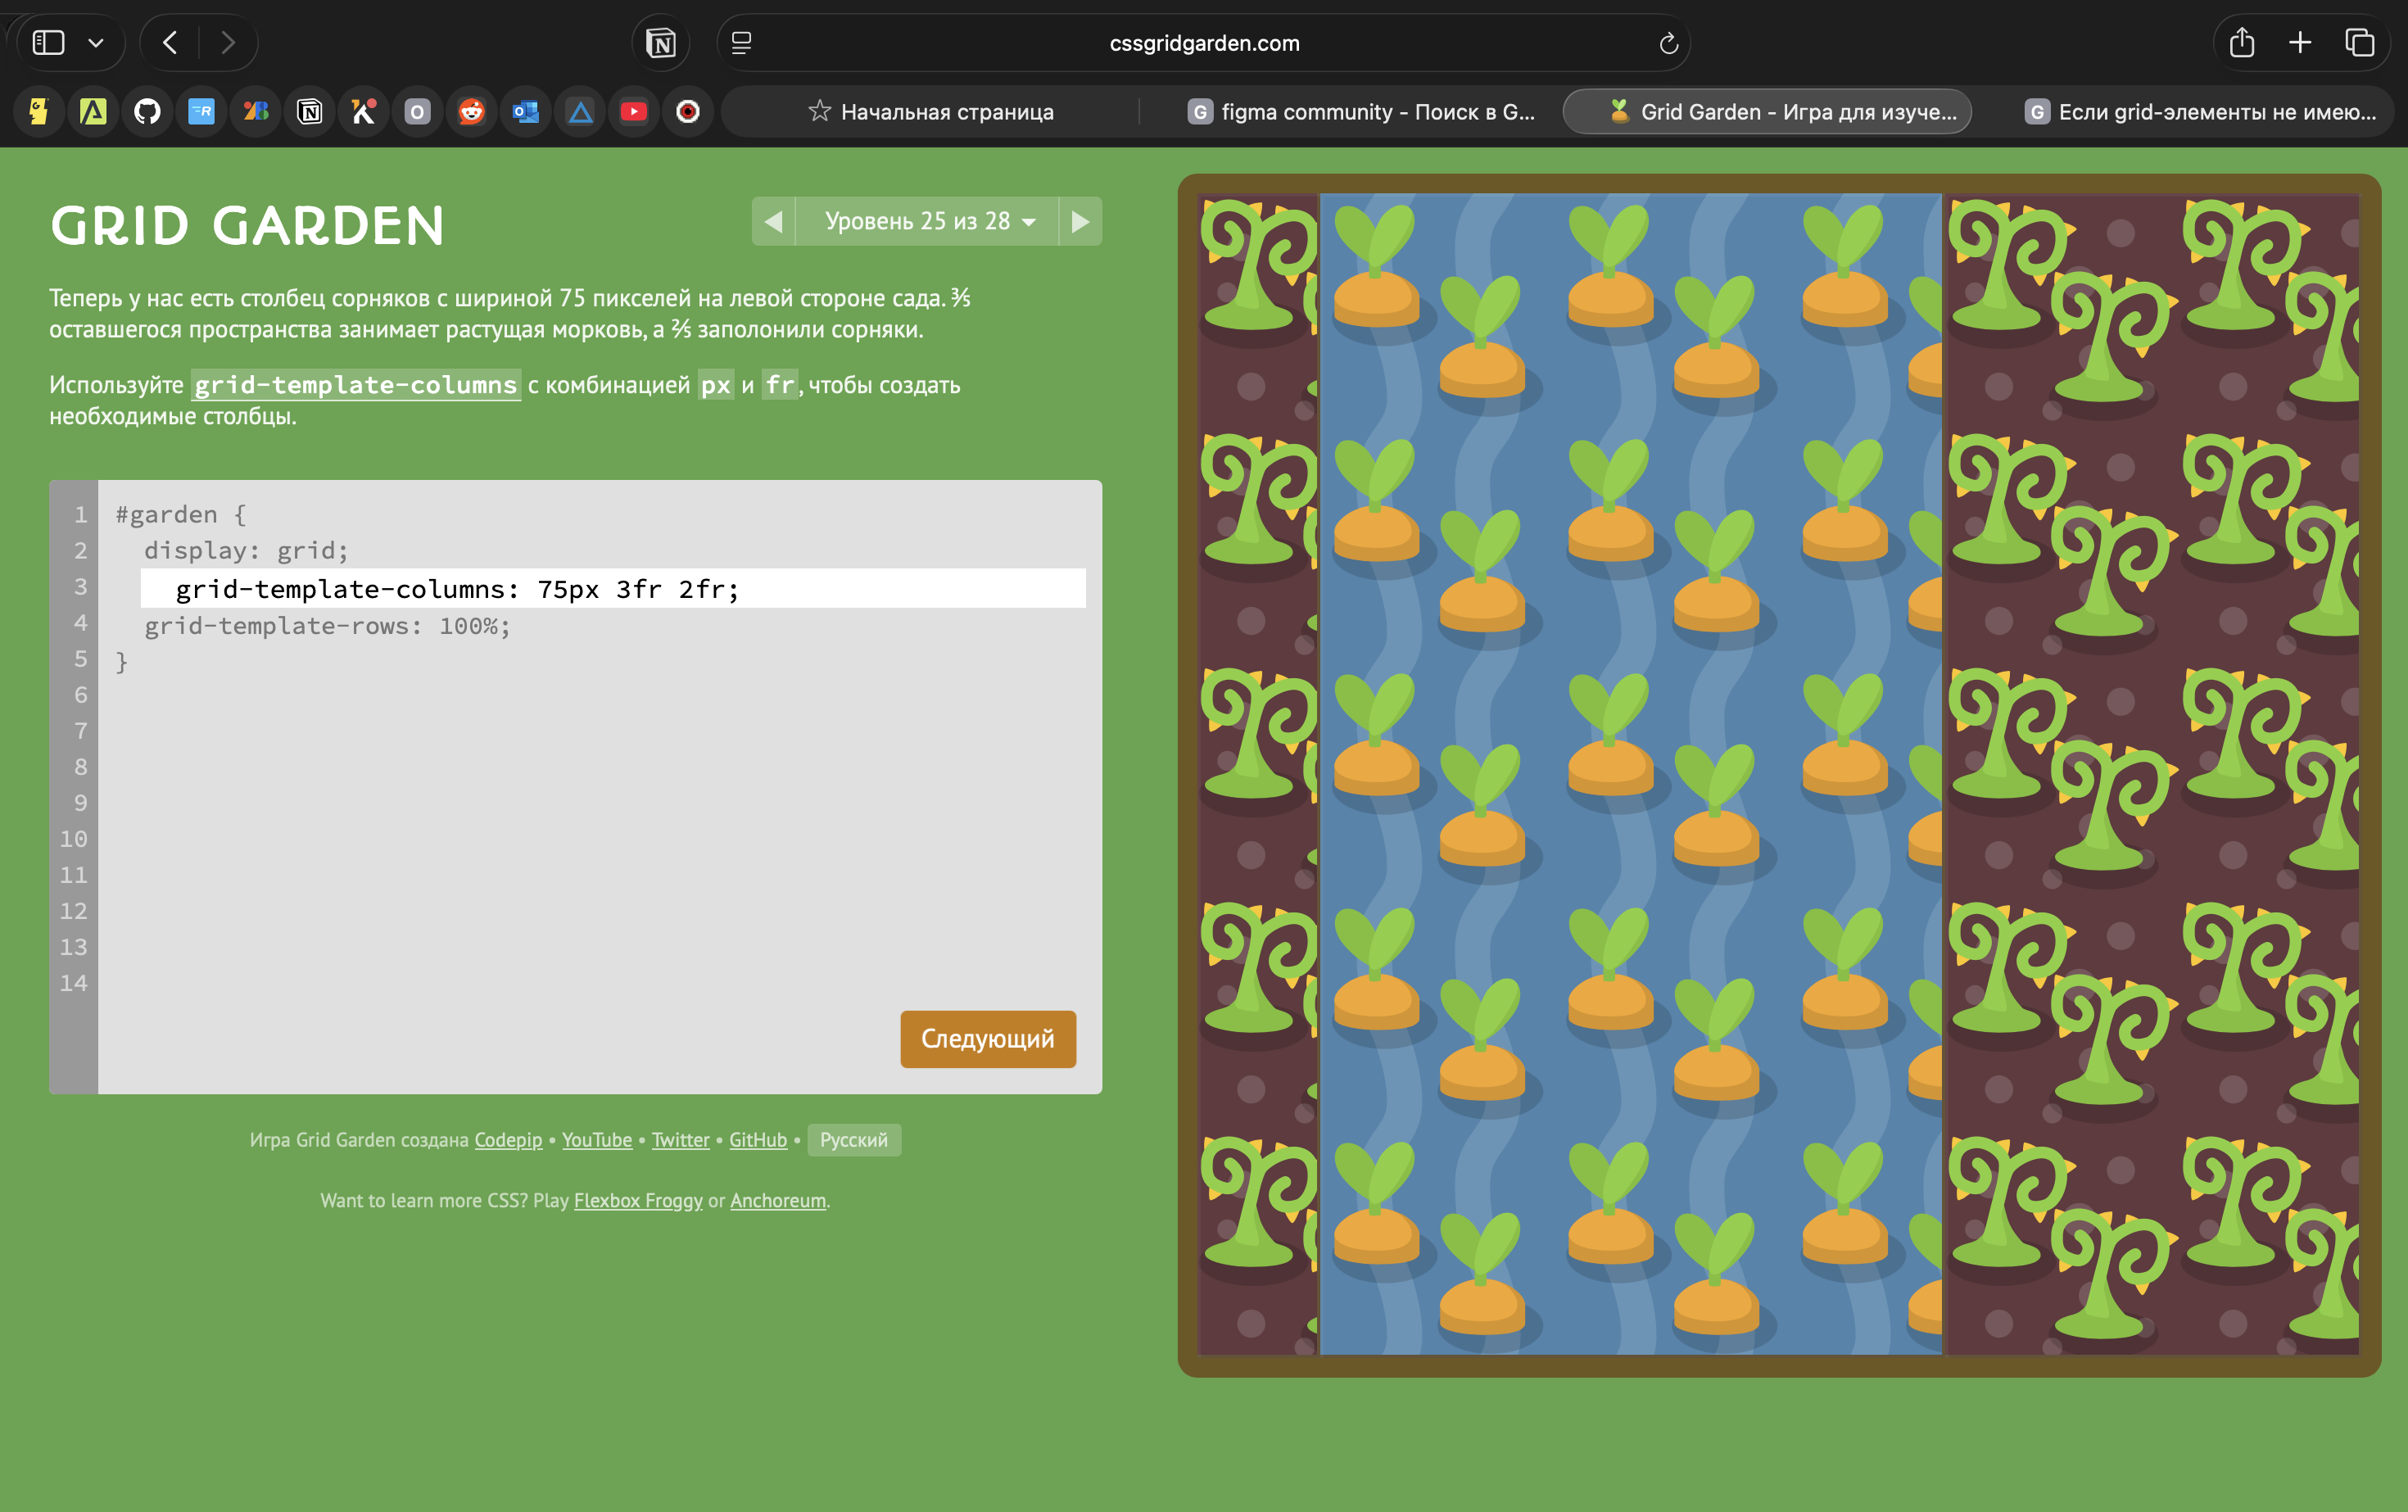Viewport: 2408px width, 1512px height.
Task: Click the grid-template-columns code input line
Action: pos(612,589)
